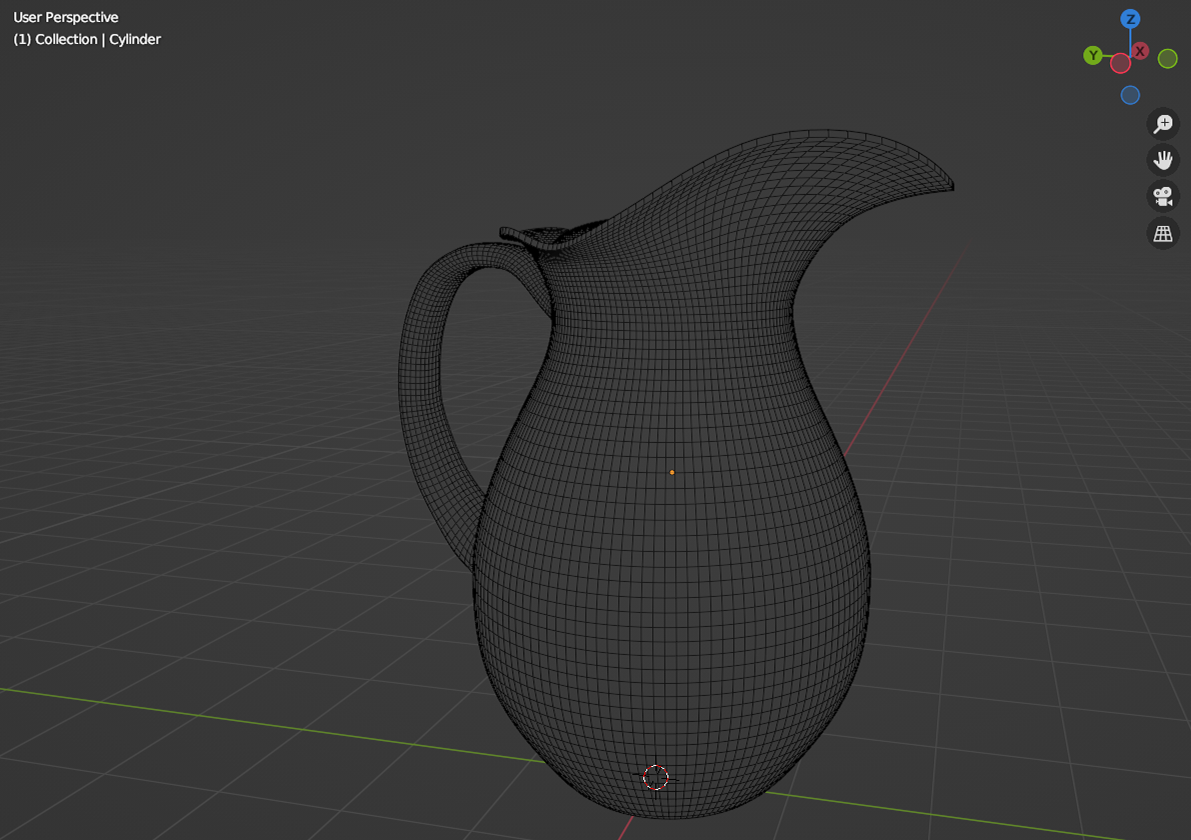Click the "(1) Collection | Cylinder" text label
The image size is (1191, 840).
coord(87,39)
